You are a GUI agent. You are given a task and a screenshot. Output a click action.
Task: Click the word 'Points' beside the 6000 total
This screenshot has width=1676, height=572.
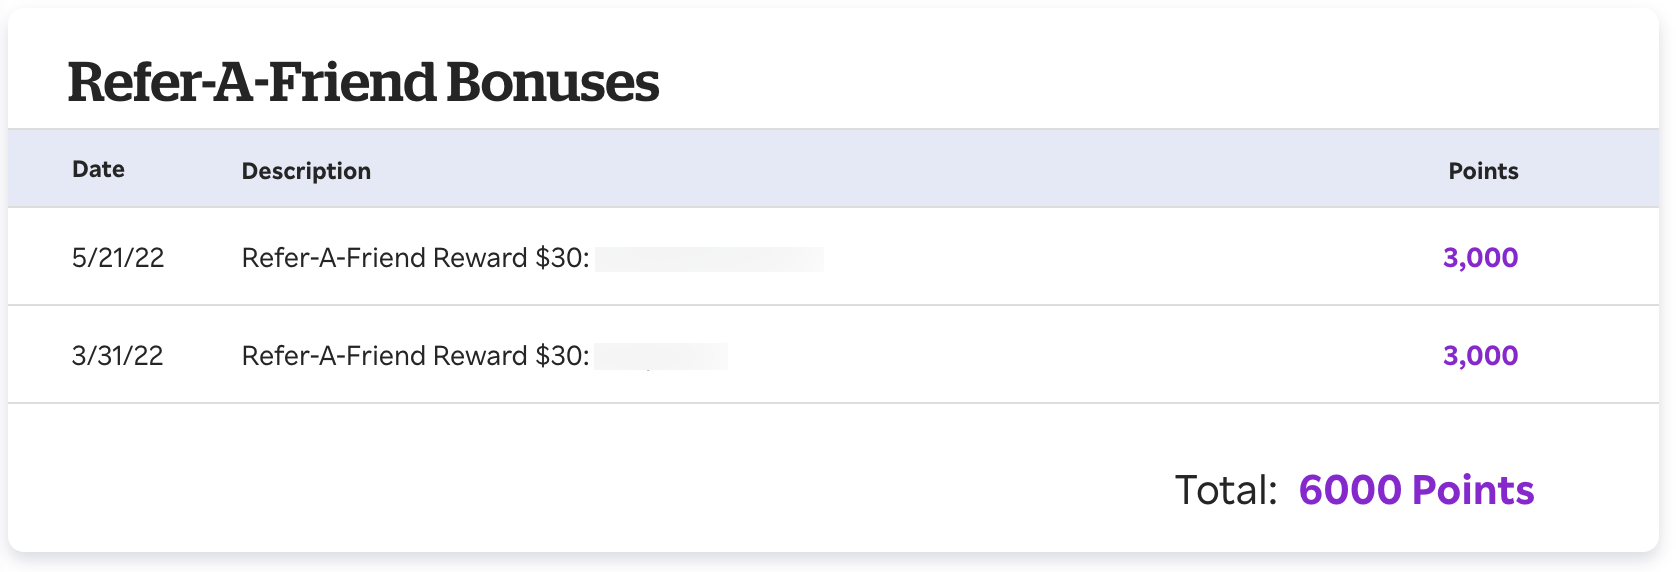tap(1473, 491)
